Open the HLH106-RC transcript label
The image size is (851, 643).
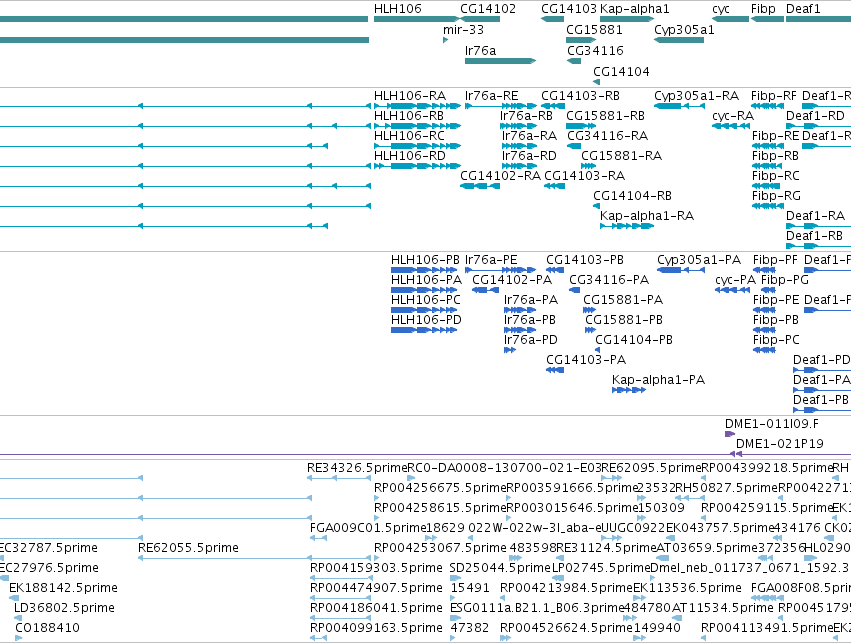(409, 136)
